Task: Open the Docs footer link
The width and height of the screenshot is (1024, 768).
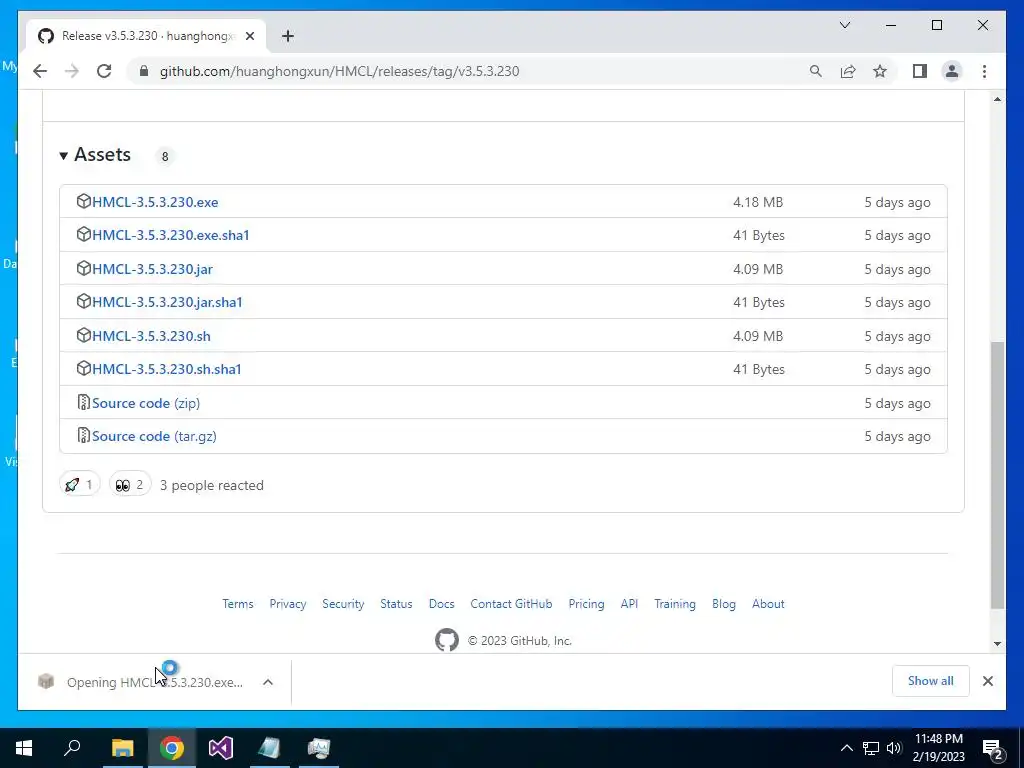Action: point(441,604)
